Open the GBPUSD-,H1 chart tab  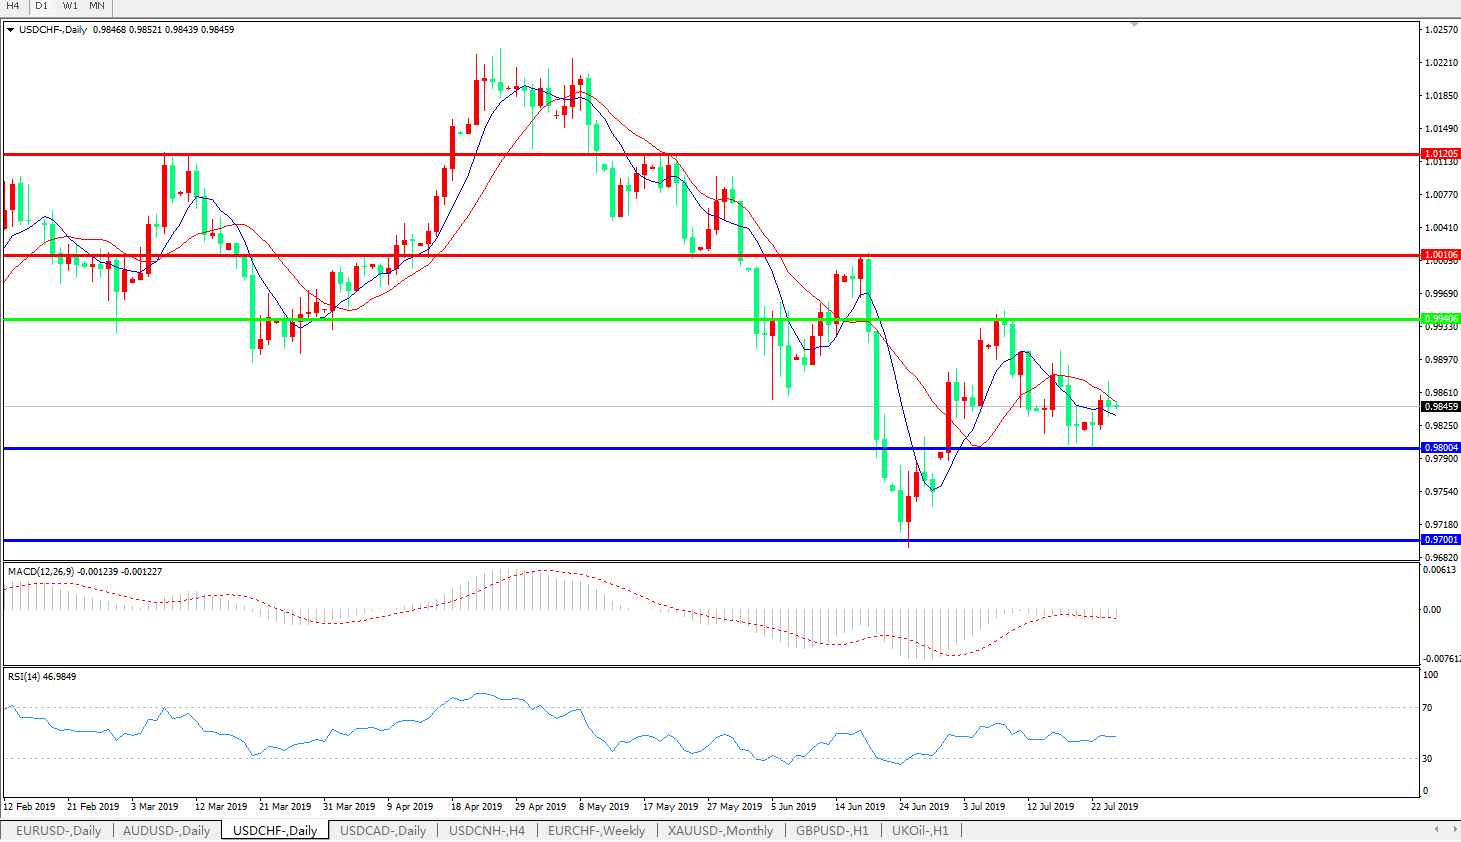pos(832,830)
